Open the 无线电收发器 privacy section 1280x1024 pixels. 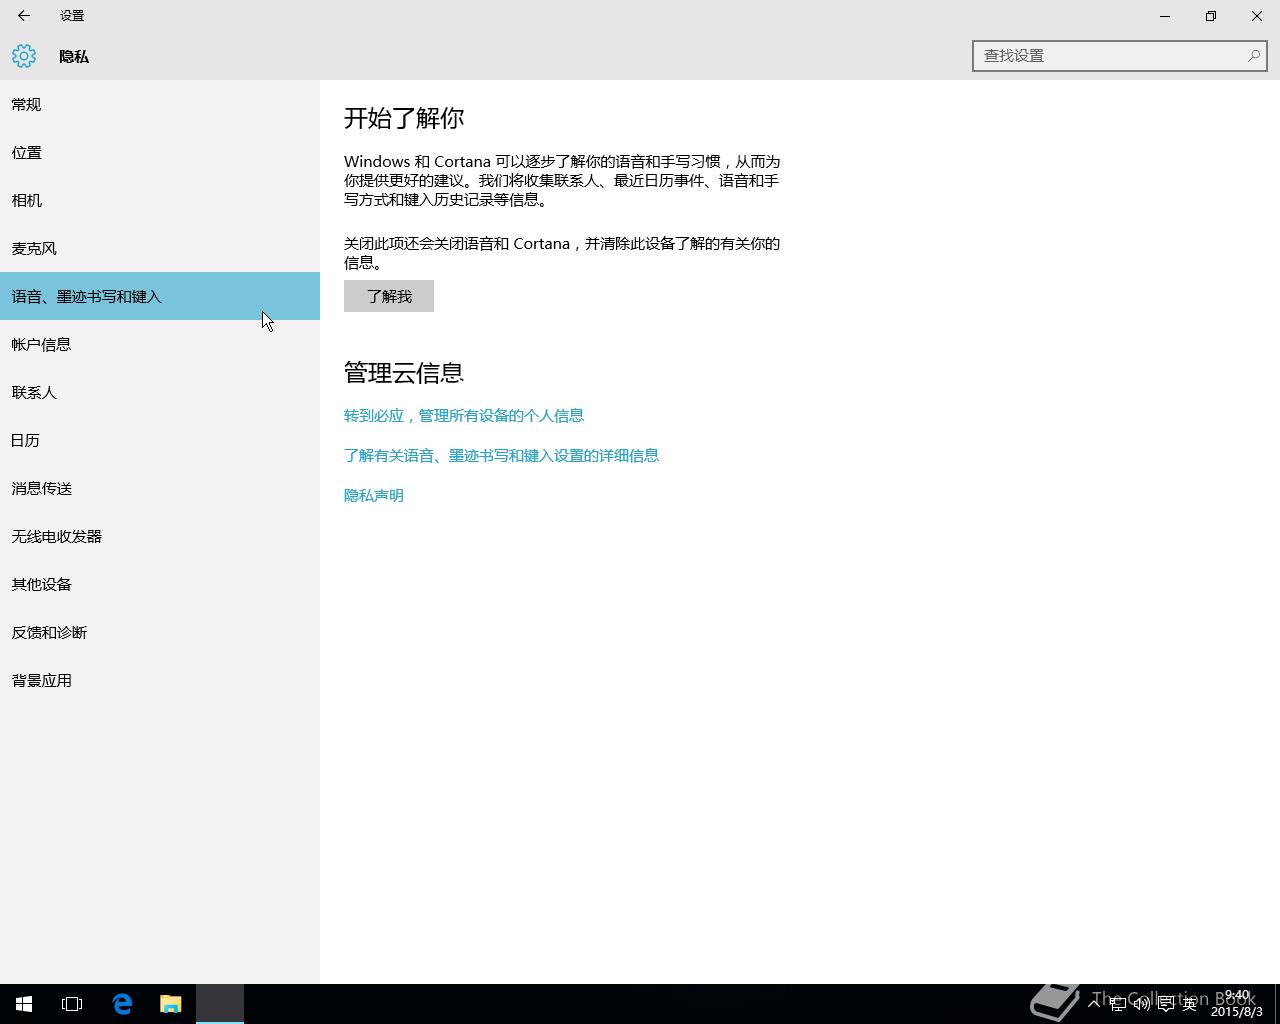pos(160,536)
